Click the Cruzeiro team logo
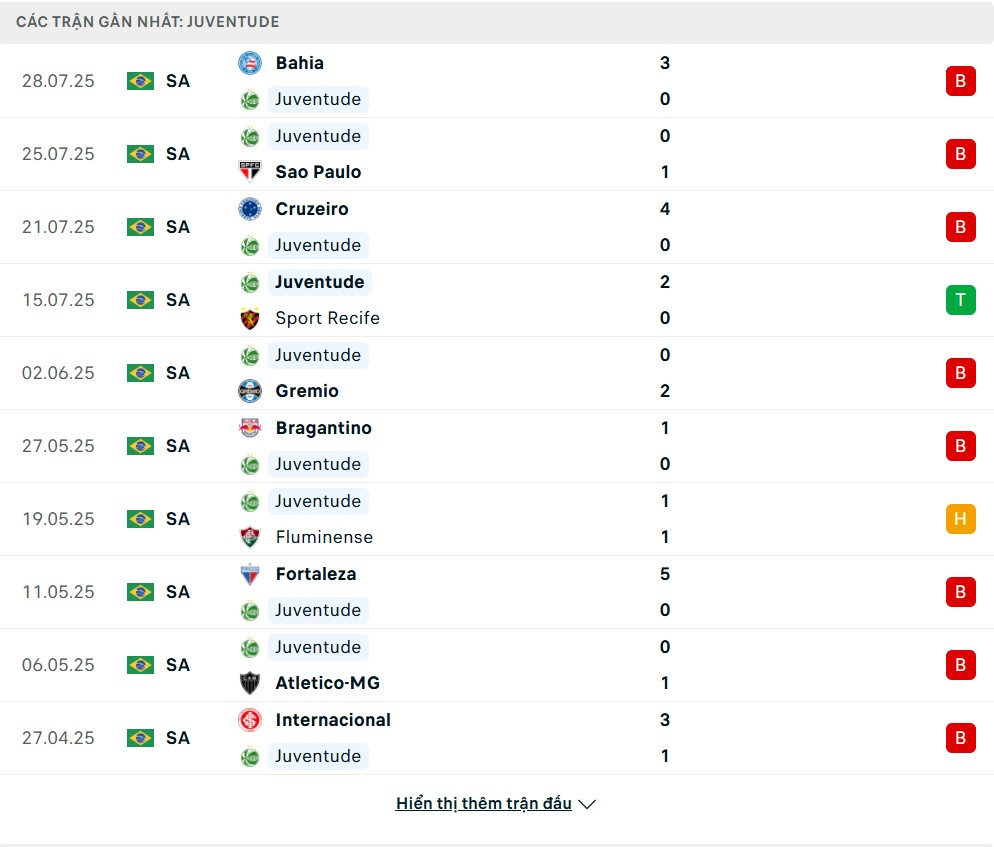The height and width of the screenshot is (847, 994). pos(249,209)
